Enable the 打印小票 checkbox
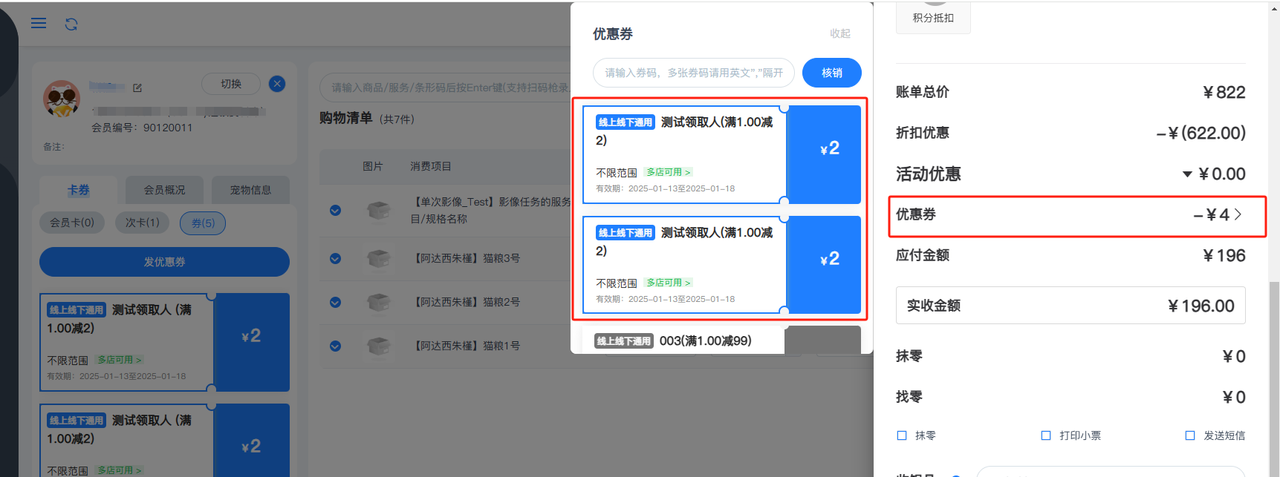Viewport: 1280px width, 477px height. coord(1046,436)
